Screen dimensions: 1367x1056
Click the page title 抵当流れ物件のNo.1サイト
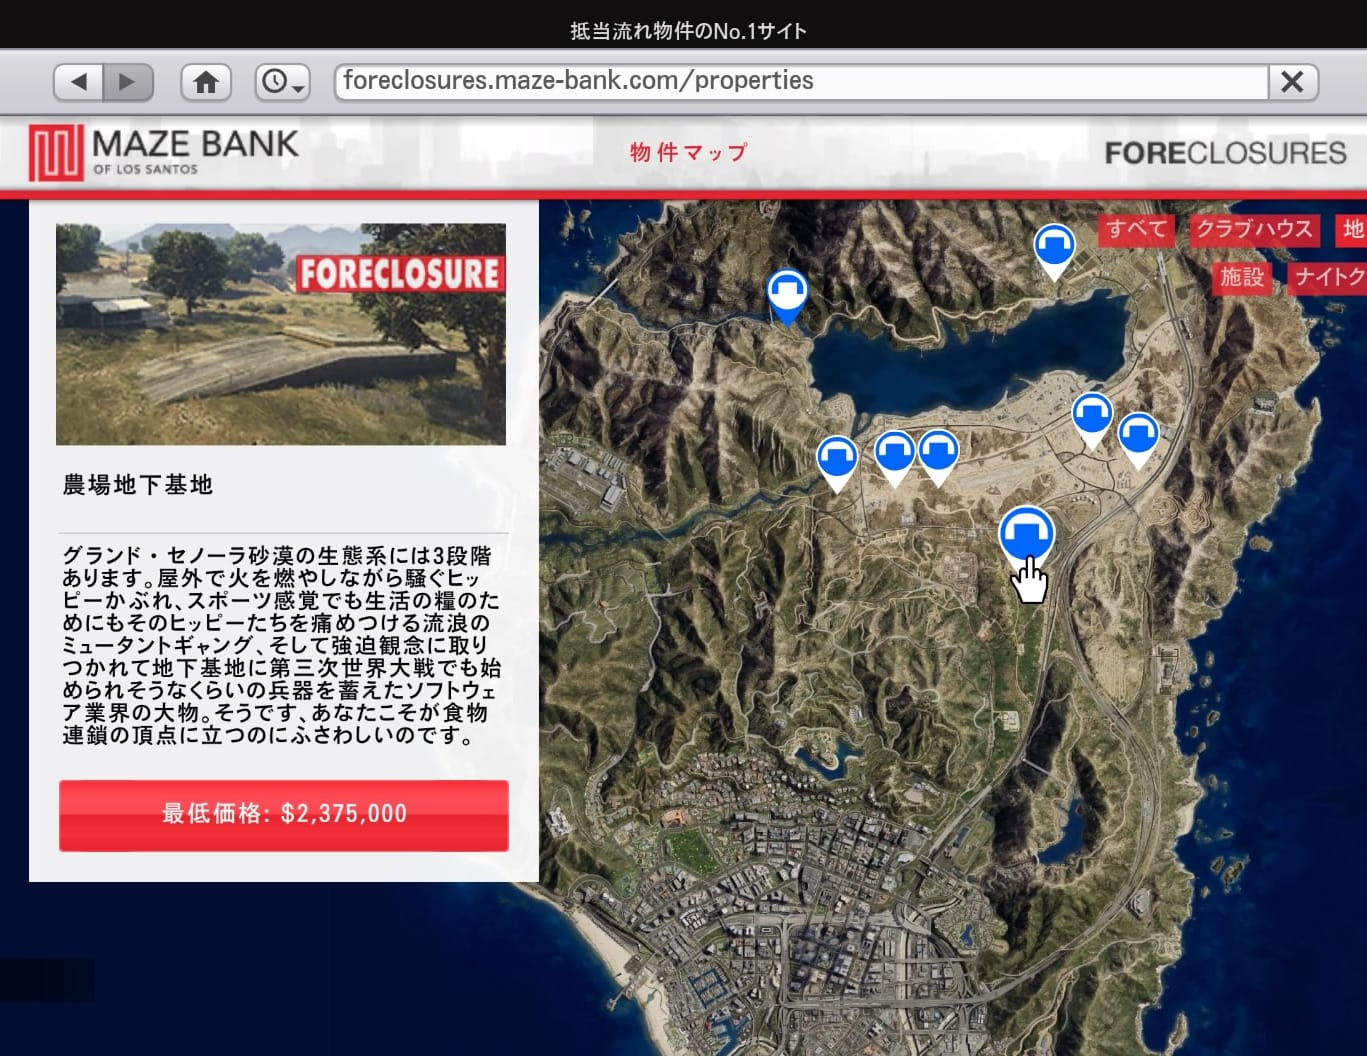688,31
